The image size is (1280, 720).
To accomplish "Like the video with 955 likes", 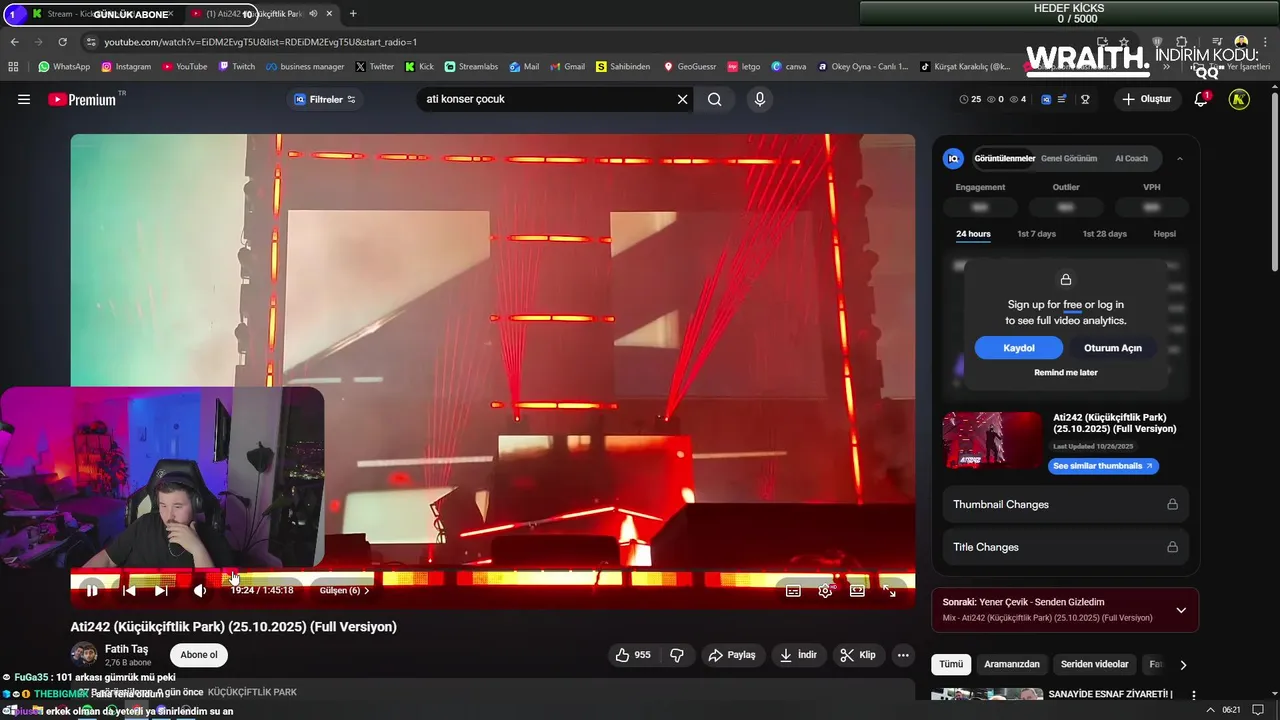I will (x=633, y=655).
